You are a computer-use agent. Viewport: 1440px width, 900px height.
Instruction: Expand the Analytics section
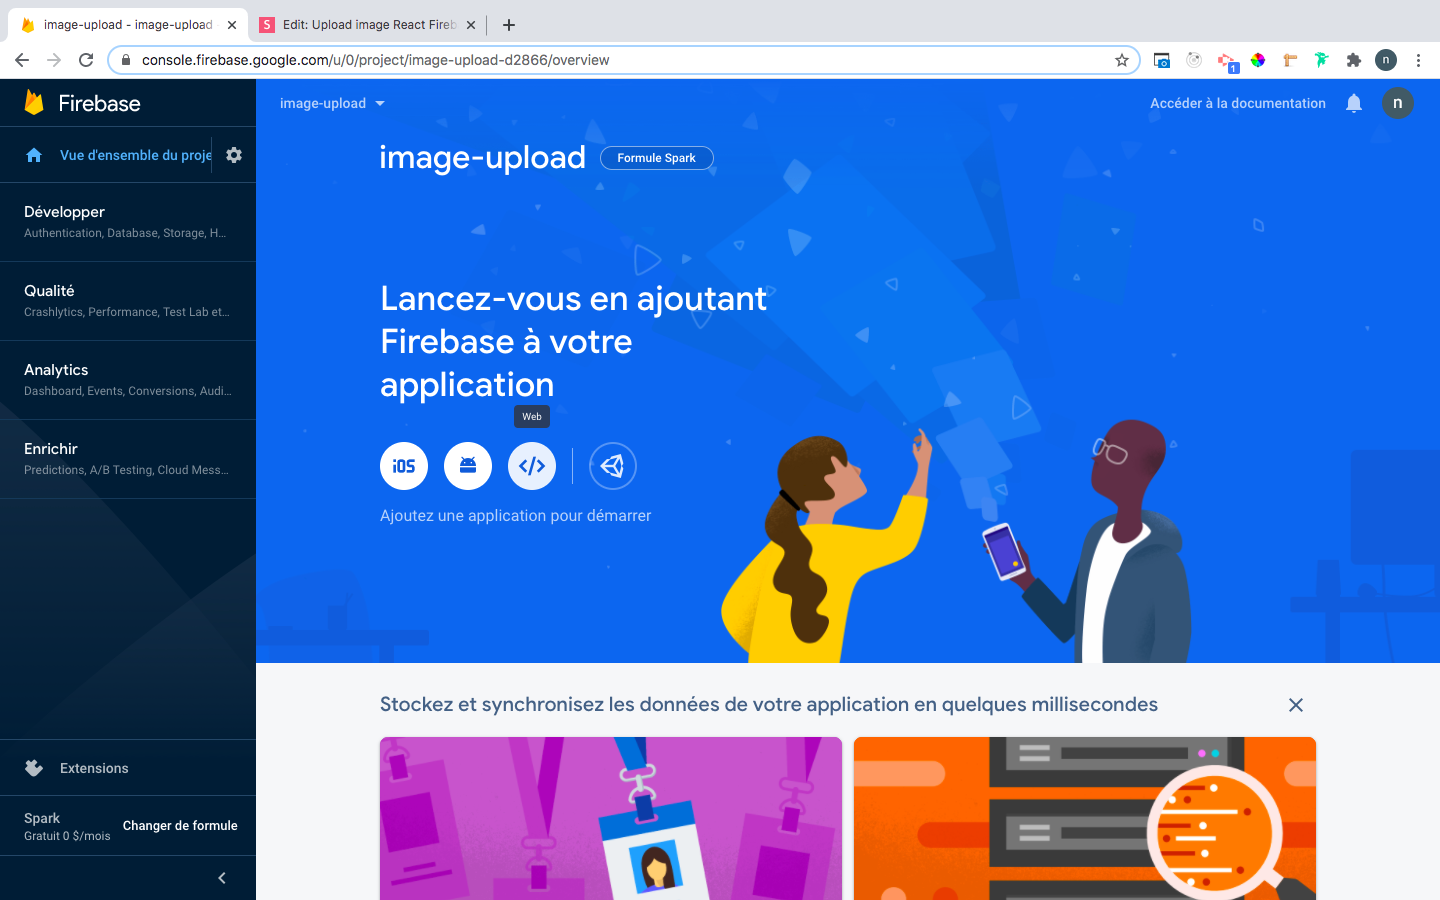[128, 380]
